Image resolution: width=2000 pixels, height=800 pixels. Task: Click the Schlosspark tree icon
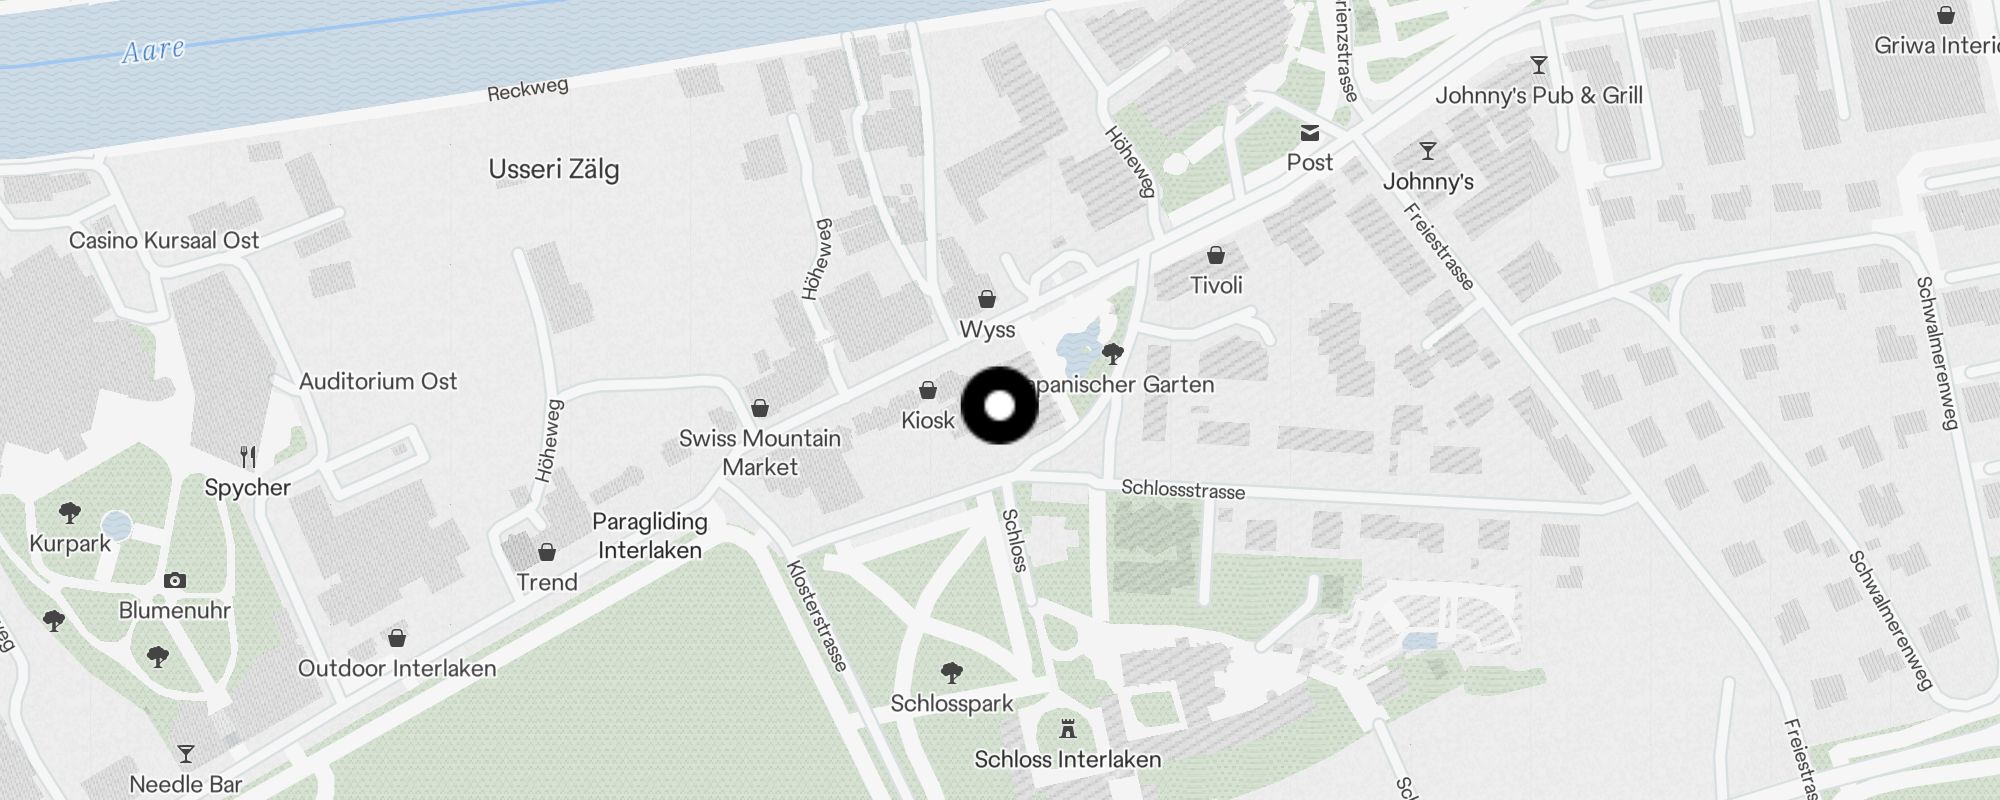pos(952,672)
